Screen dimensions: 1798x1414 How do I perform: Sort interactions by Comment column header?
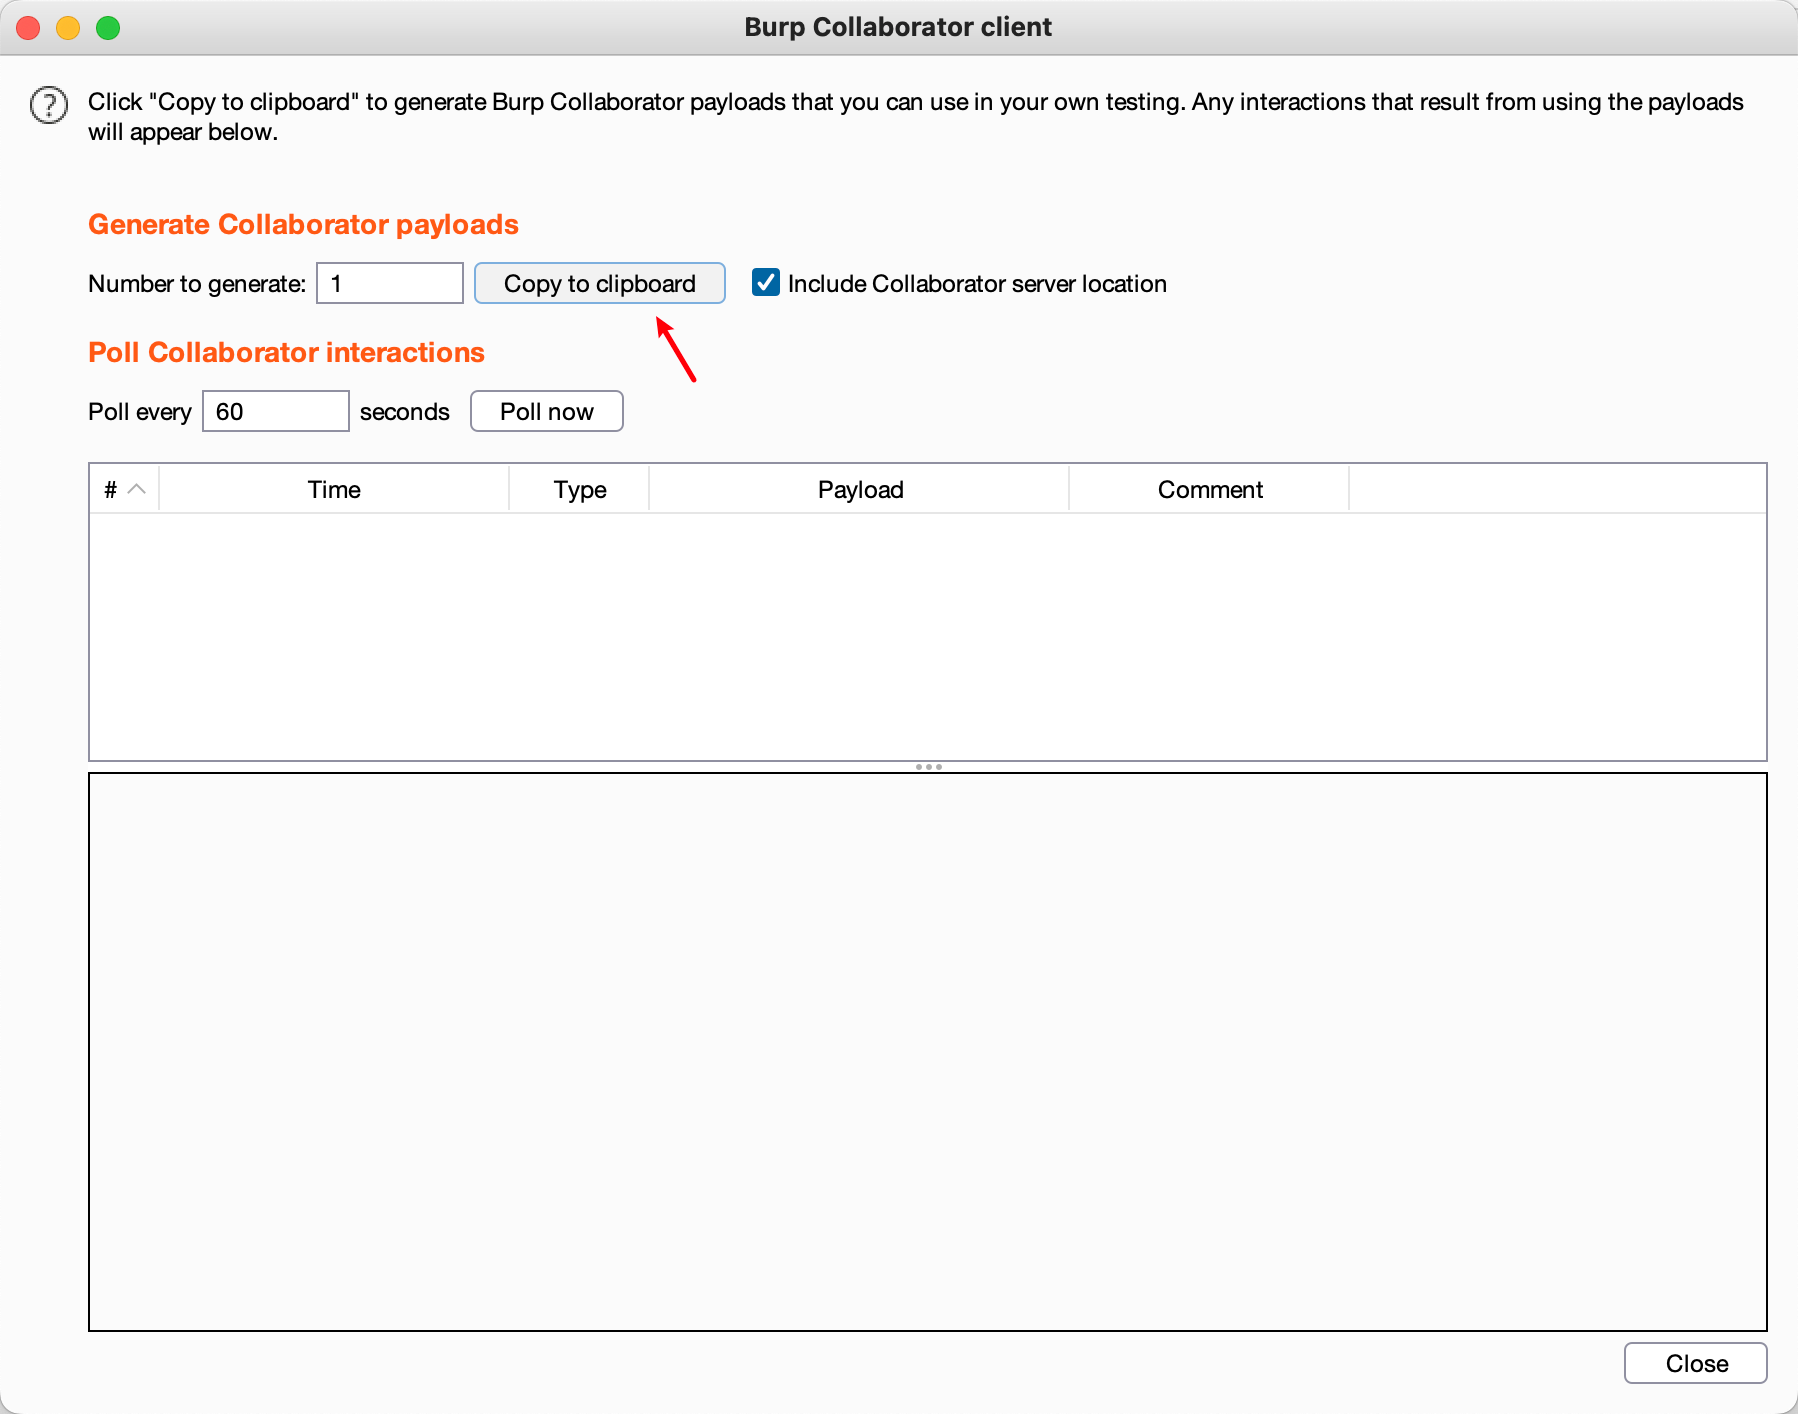point(1210,490)
